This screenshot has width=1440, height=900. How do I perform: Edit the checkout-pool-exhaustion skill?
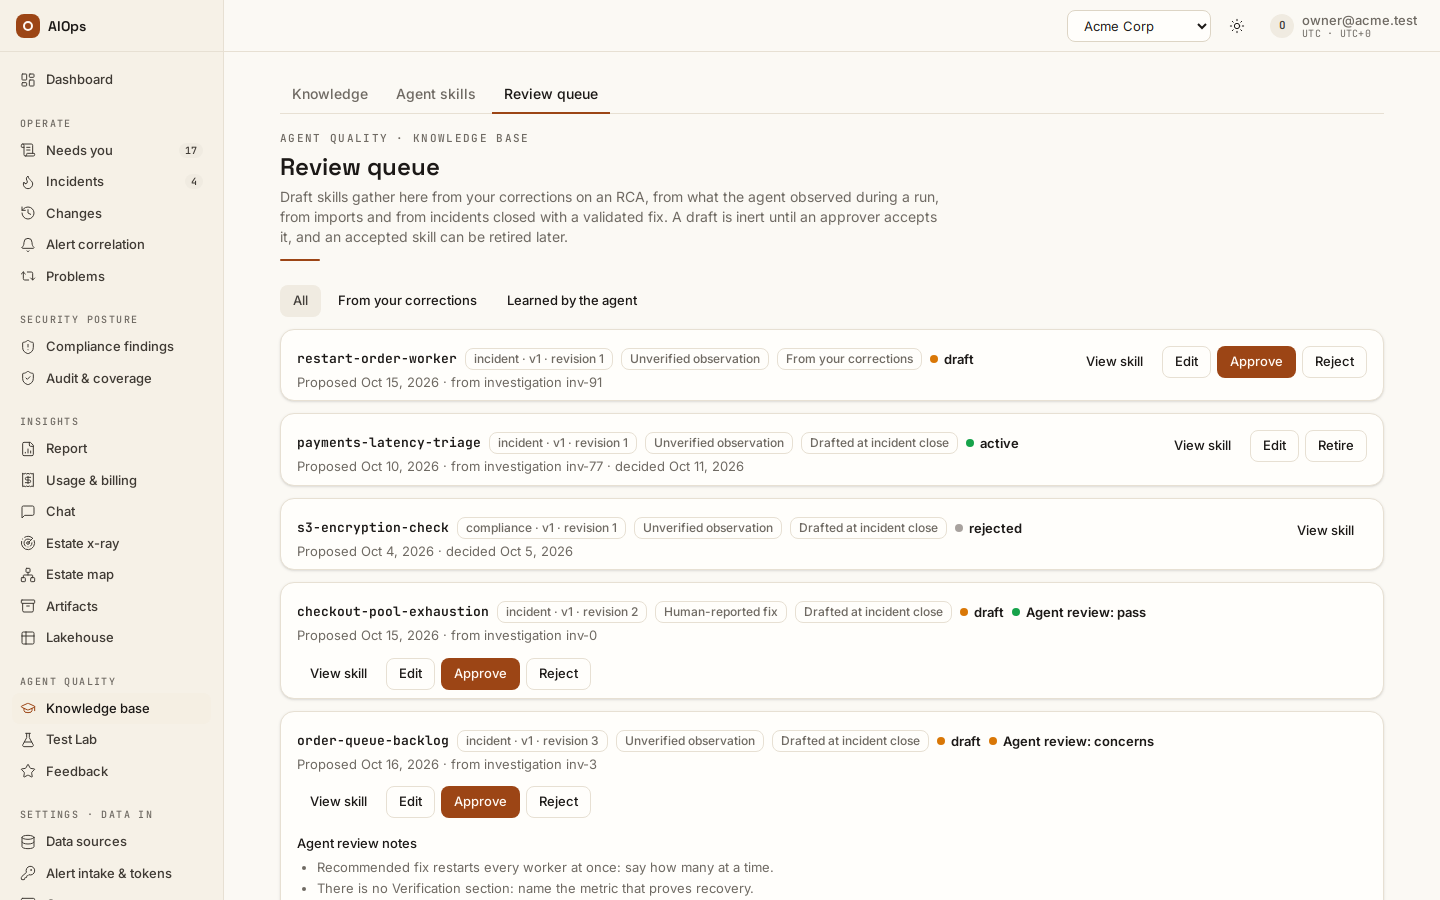(x=410, y=674)
